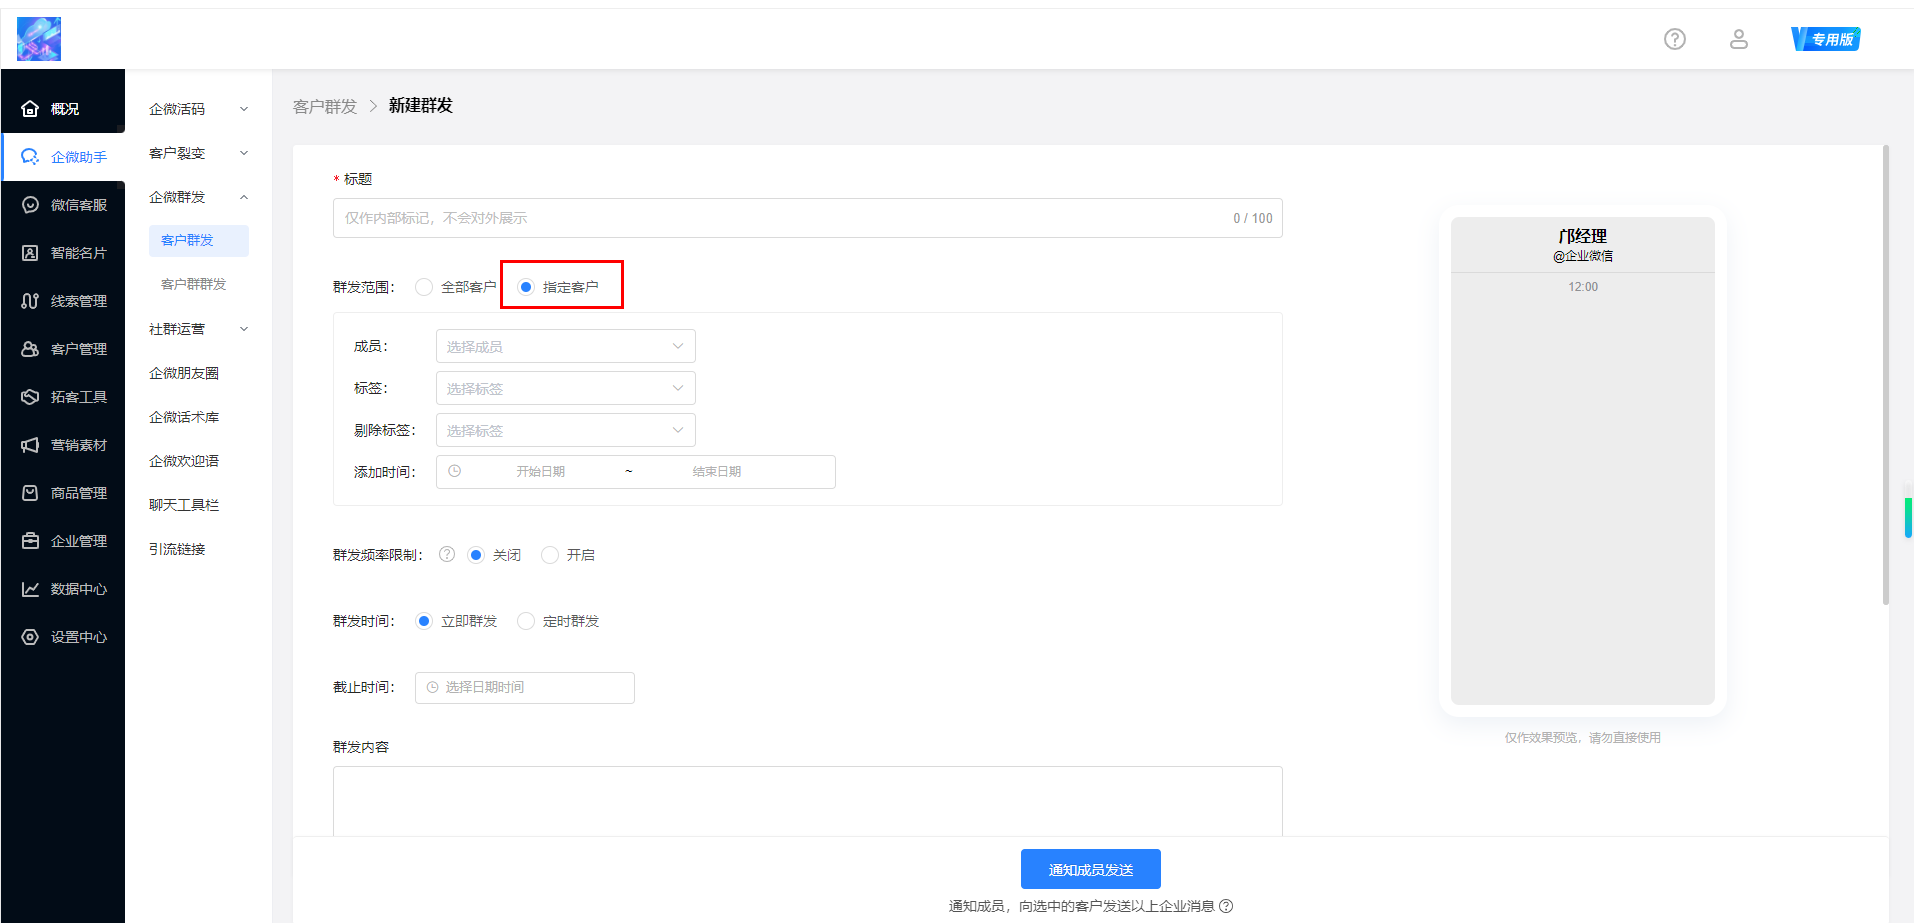Screen dimensions: 1914x923
Task: Click the 通知成员发送 button
Action: coord(1090,869)
